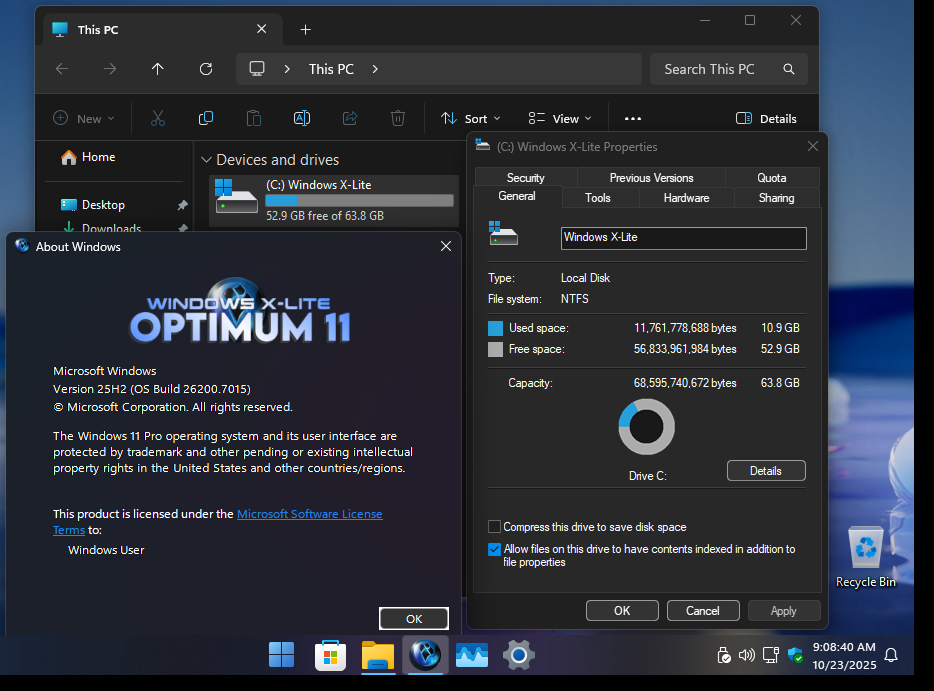Switch to the Previous Versions tab
The image size is (934, 691).
coord(651,178)
